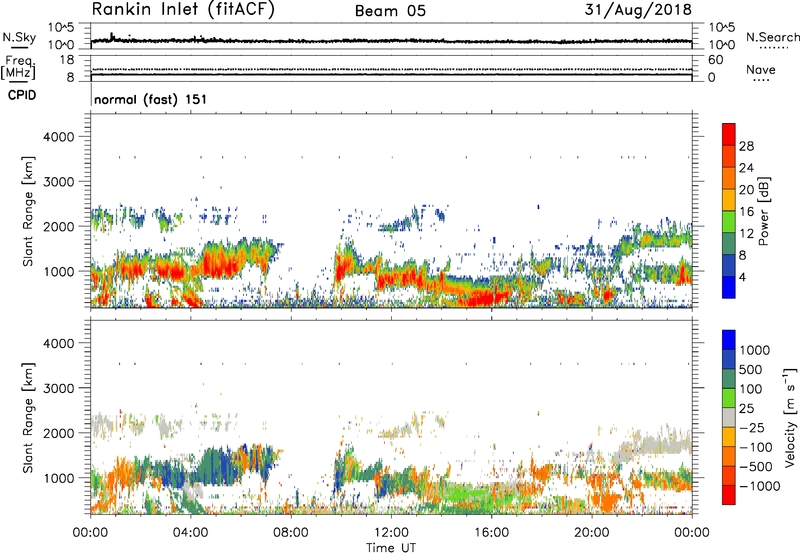Click the 'Slant Range [km]' label of velocity panel

point(28,418)
